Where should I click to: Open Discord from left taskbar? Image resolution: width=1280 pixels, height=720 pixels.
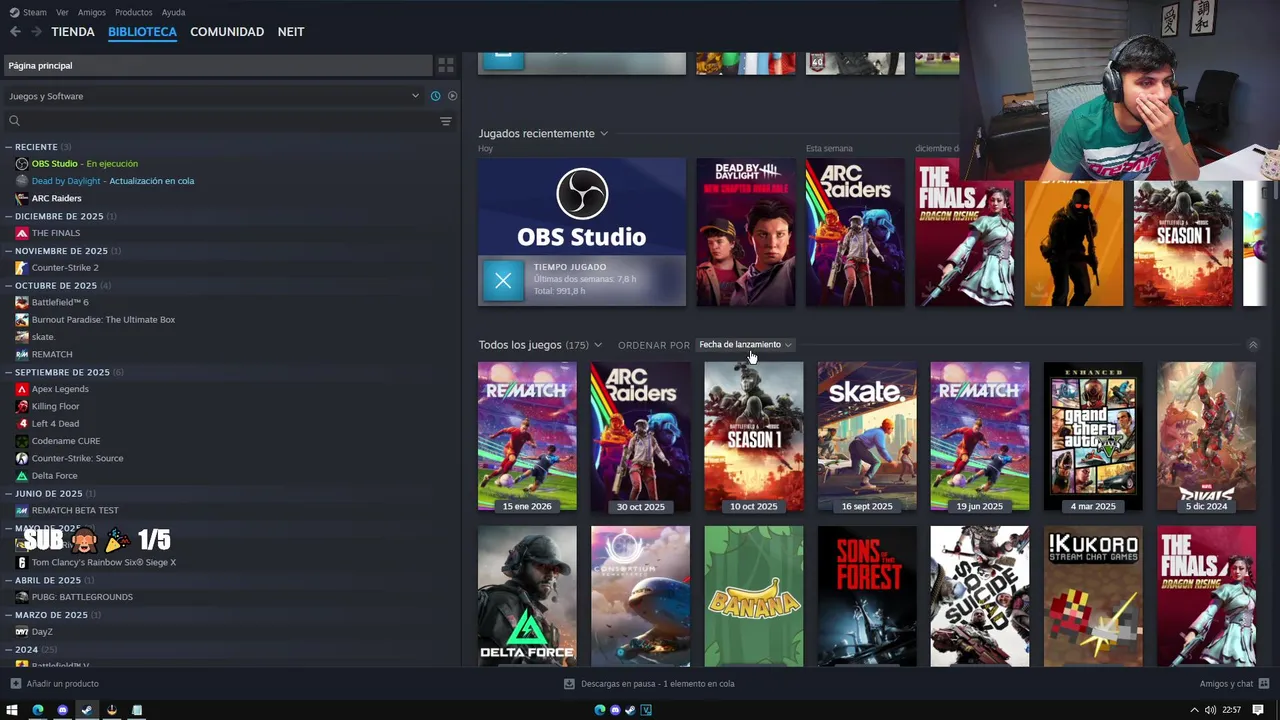[62, 710]
